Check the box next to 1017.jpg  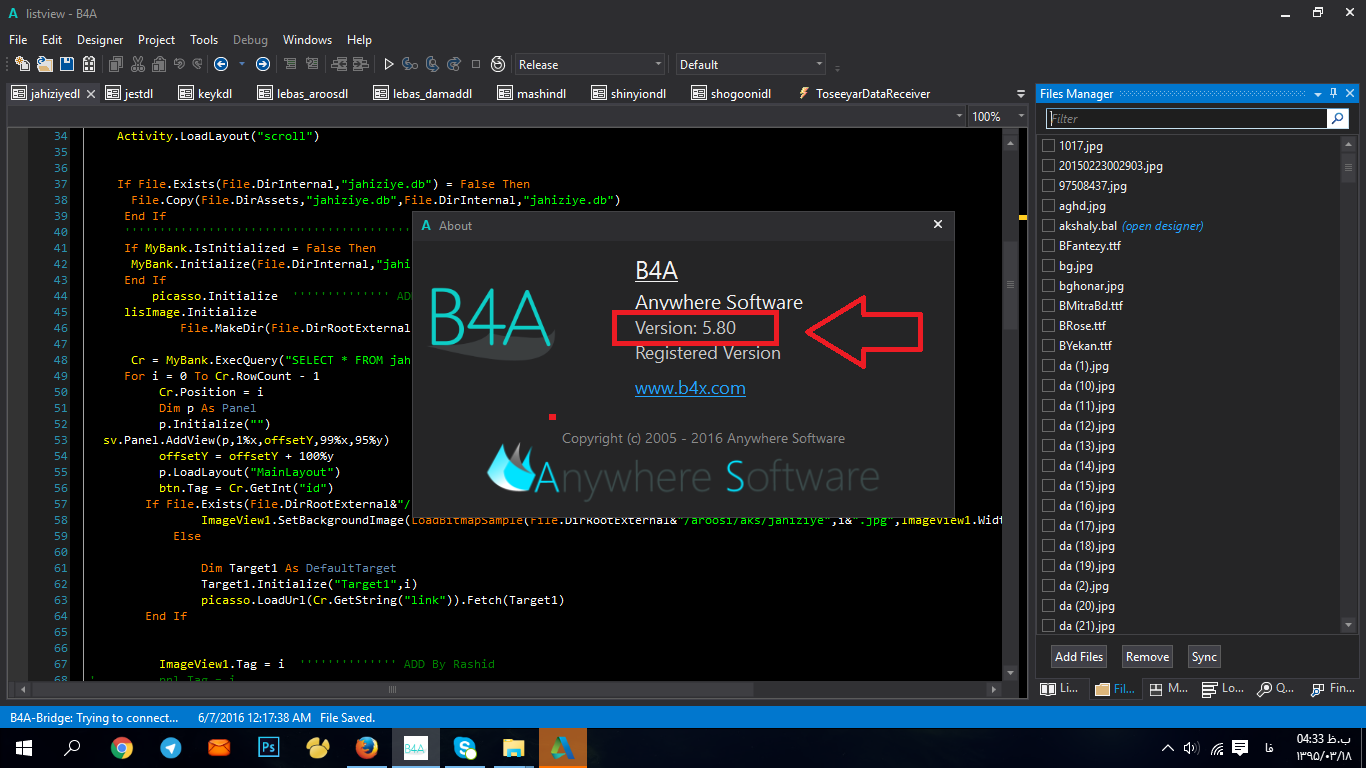(1048, 146)
